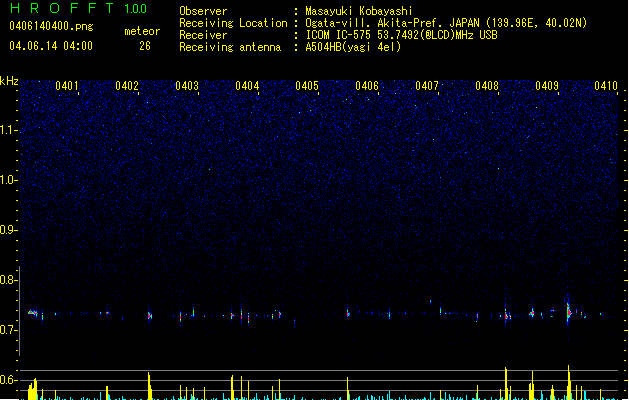The height and width of the screenshot is (400, 629).
Task: Click the tallest yellow intensity bar after 0409
Action: click(x=569, y=382)
